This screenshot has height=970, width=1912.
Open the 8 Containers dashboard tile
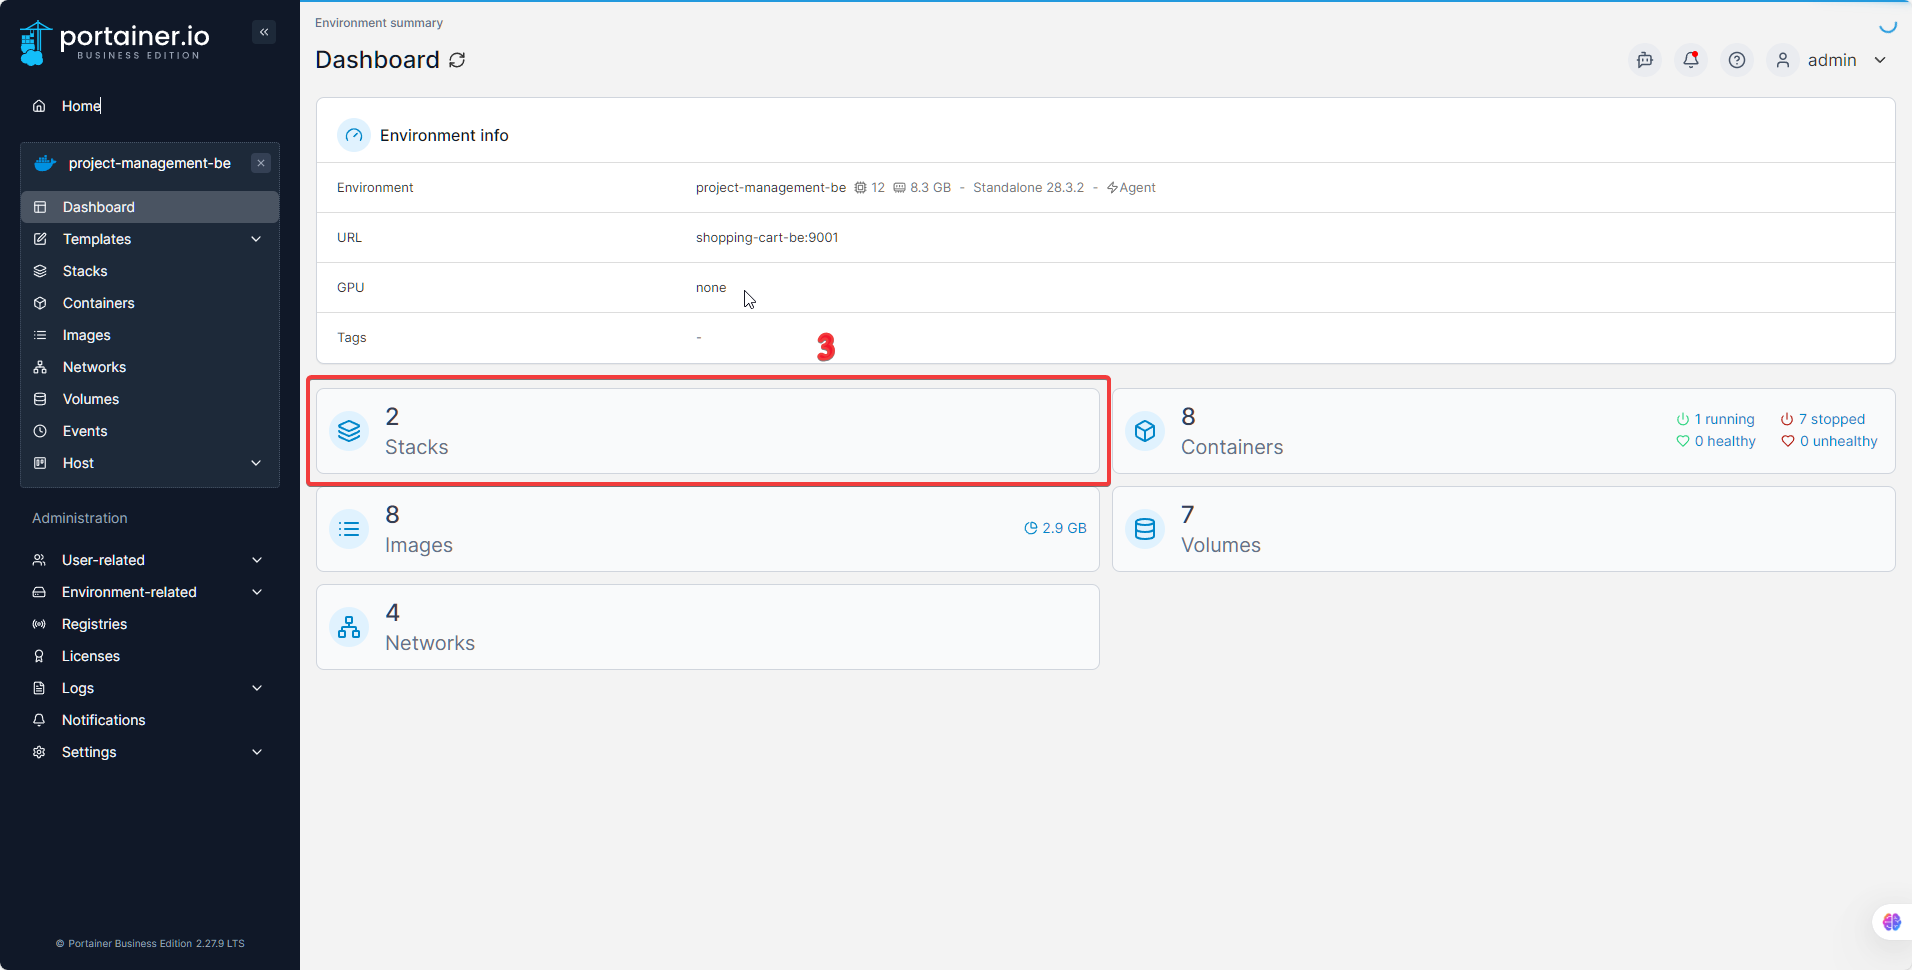1504,431
